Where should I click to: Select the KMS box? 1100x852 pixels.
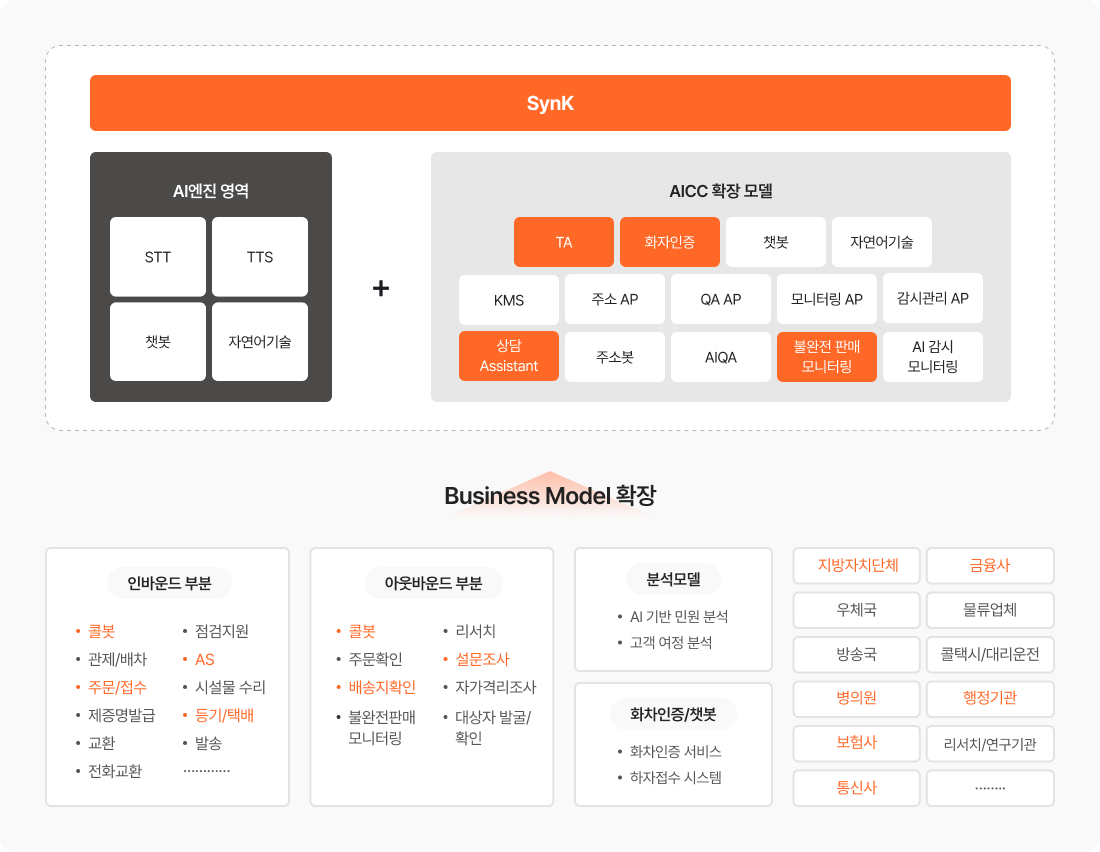coord(509,299)
